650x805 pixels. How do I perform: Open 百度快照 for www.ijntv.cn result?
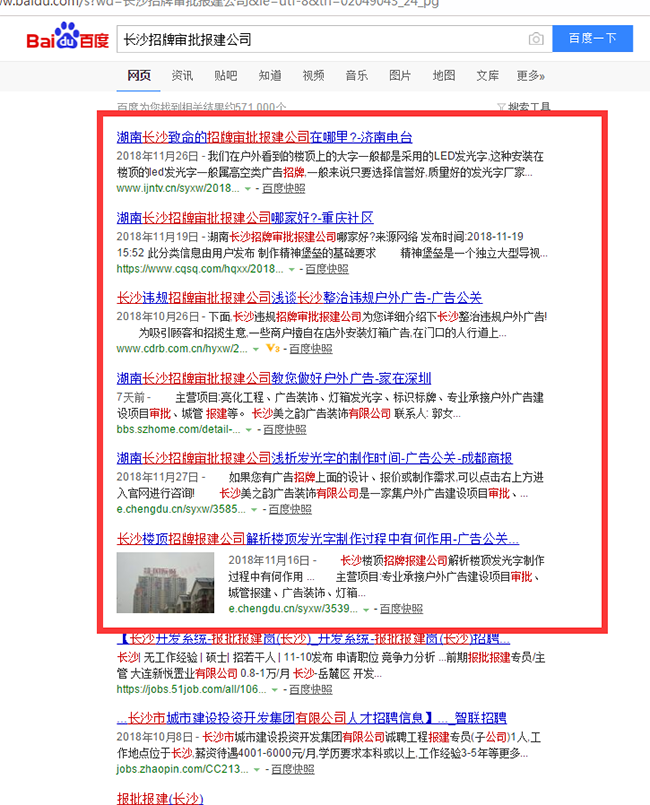283,188
